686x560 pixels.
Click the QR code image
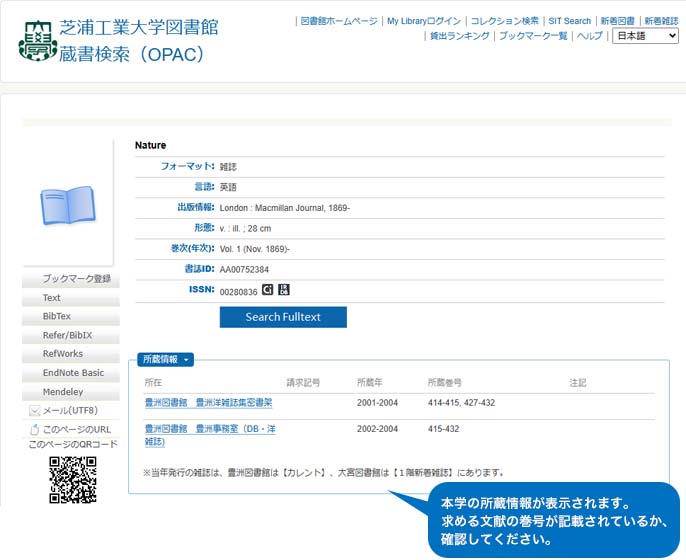73,480
